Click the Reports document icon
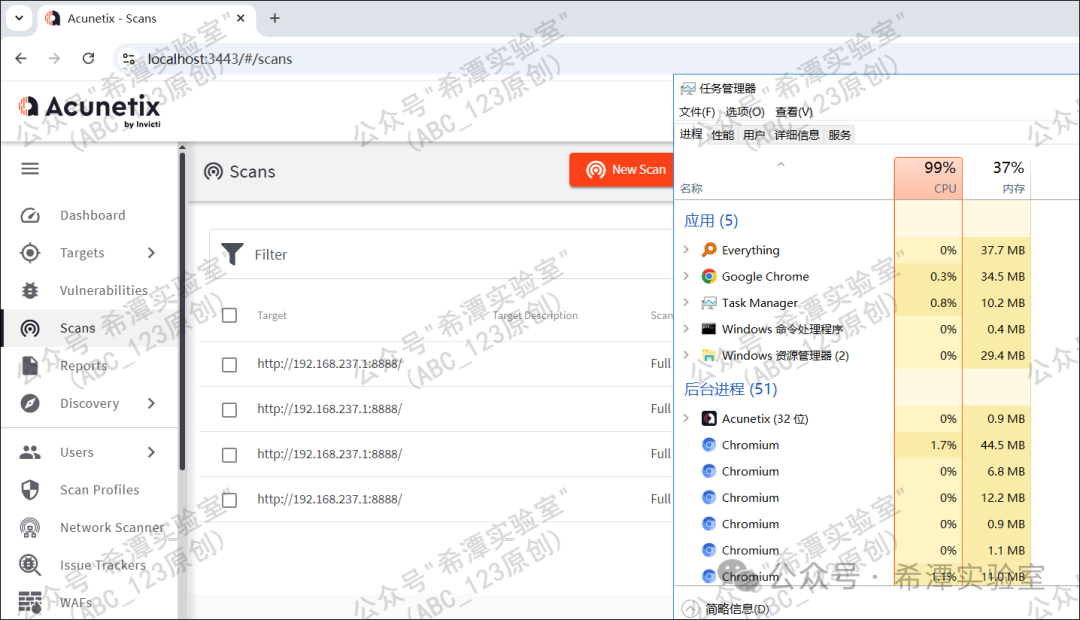This screenshot has height=620, width=1080. click(30, 366)
